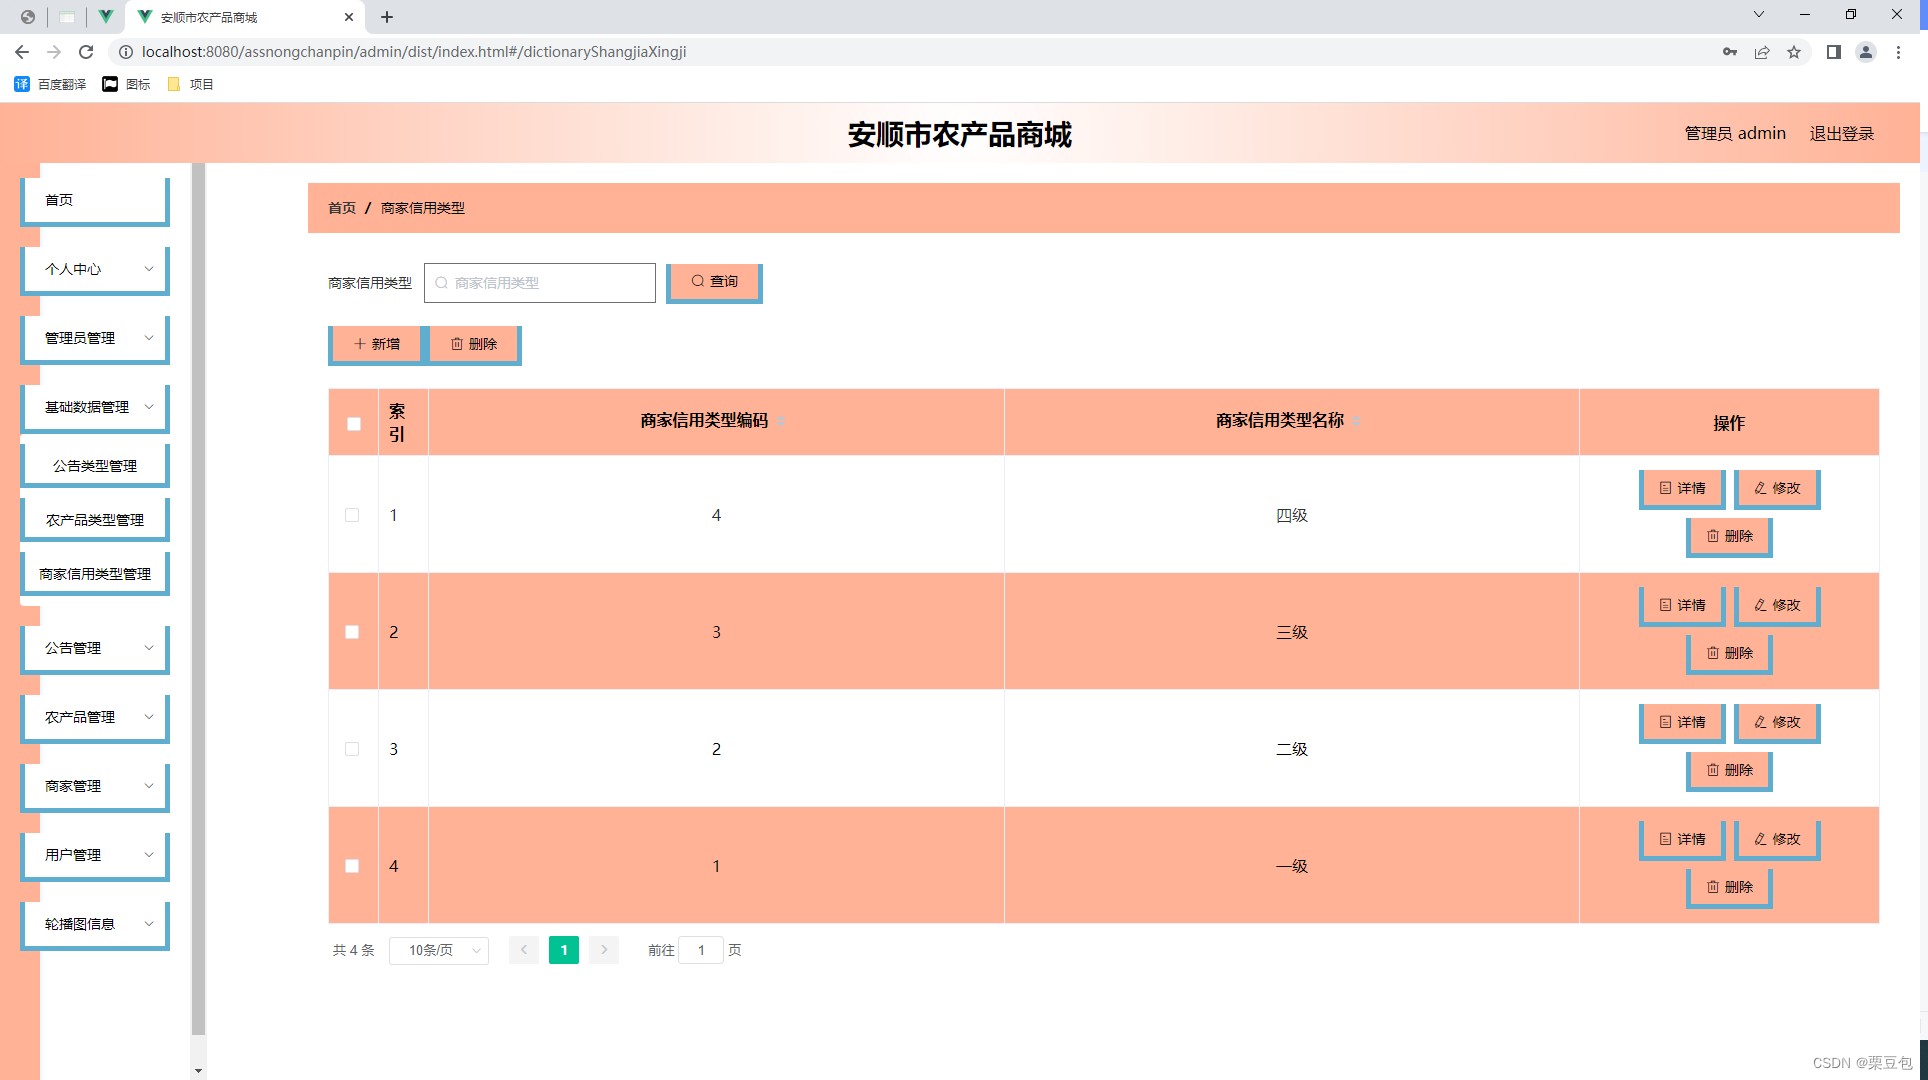
Task: Sort by 商家信用类型编码 column arrows
Action: coord(781,421)
